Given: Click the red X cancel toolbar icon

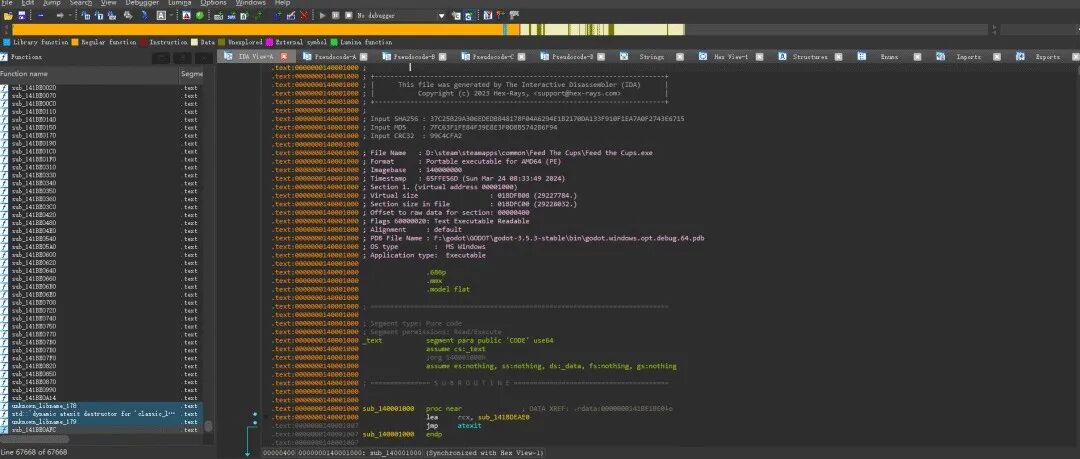Looking at the screenshot, I should [304, 15].
